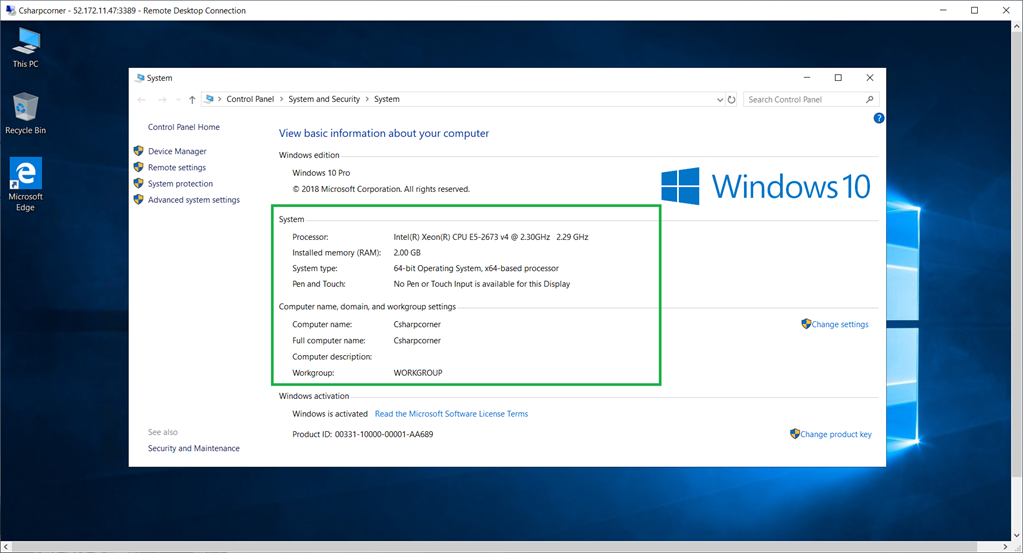
Task: Click No Pen or Touch Input text
Action: click(481, 284)
